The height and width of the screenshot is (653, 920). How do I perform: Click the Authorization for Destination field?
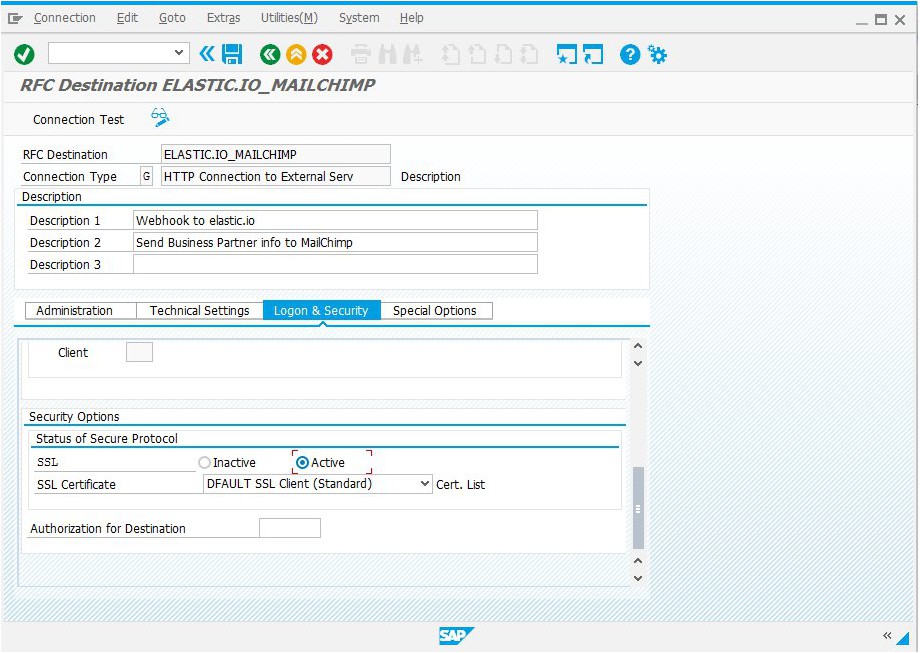pyautogui.click(x=290, y=528)
